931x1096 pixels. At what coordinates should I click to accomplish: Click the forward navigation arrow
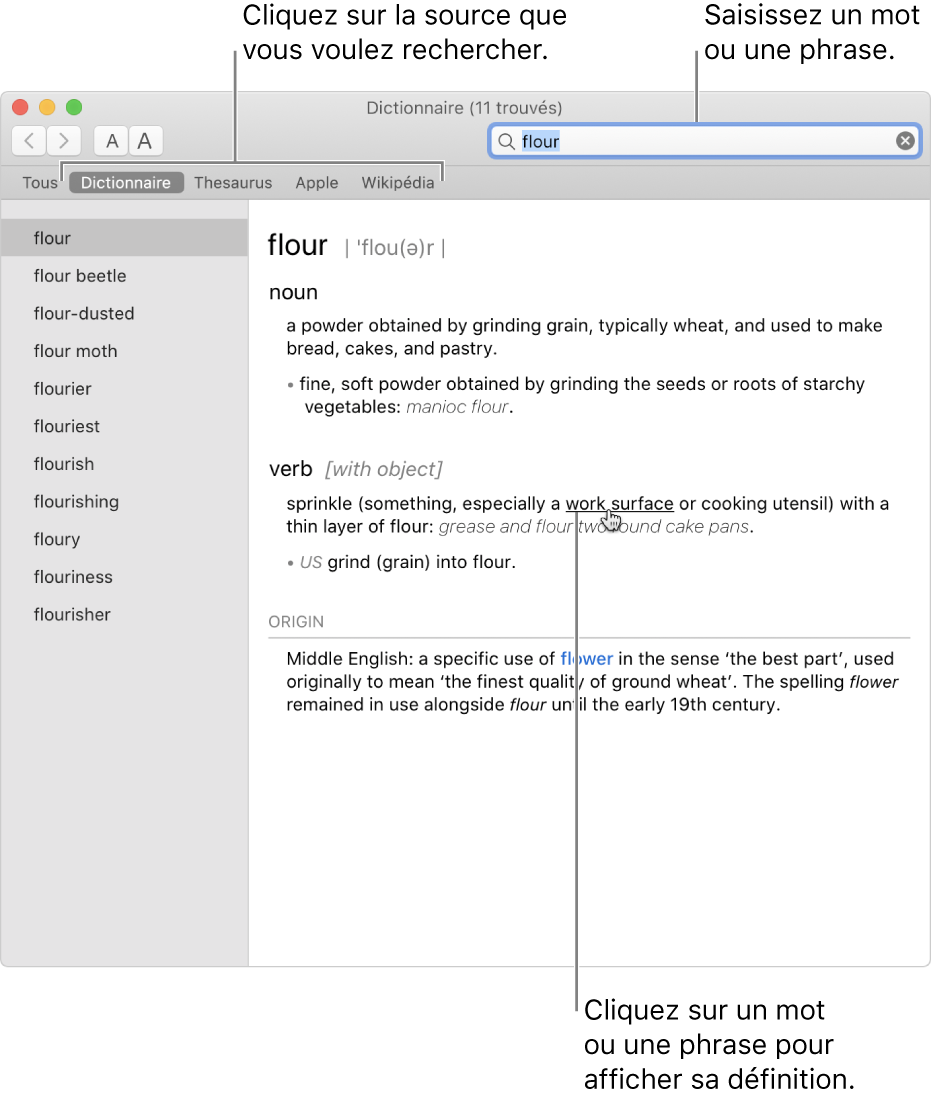(64, 141)
